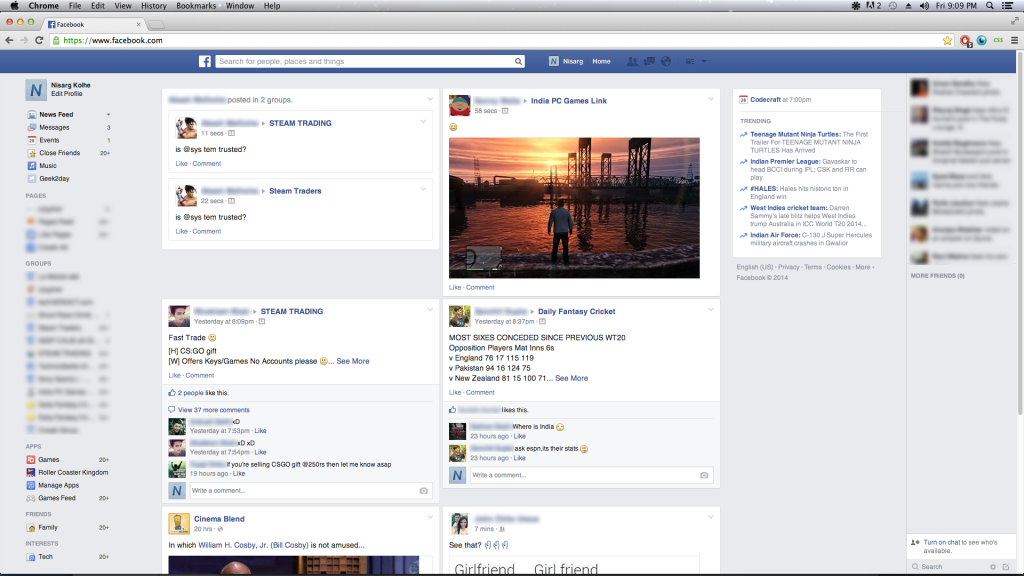Click the Facebook search input field
Screen dimensions: 1024x576
364,61
